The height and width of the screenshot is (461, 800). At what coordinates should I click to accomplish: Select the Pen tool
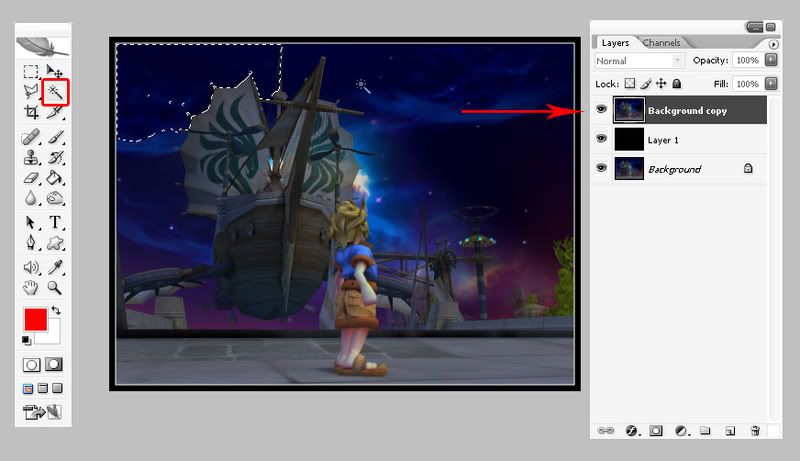(x=31, y=243)
